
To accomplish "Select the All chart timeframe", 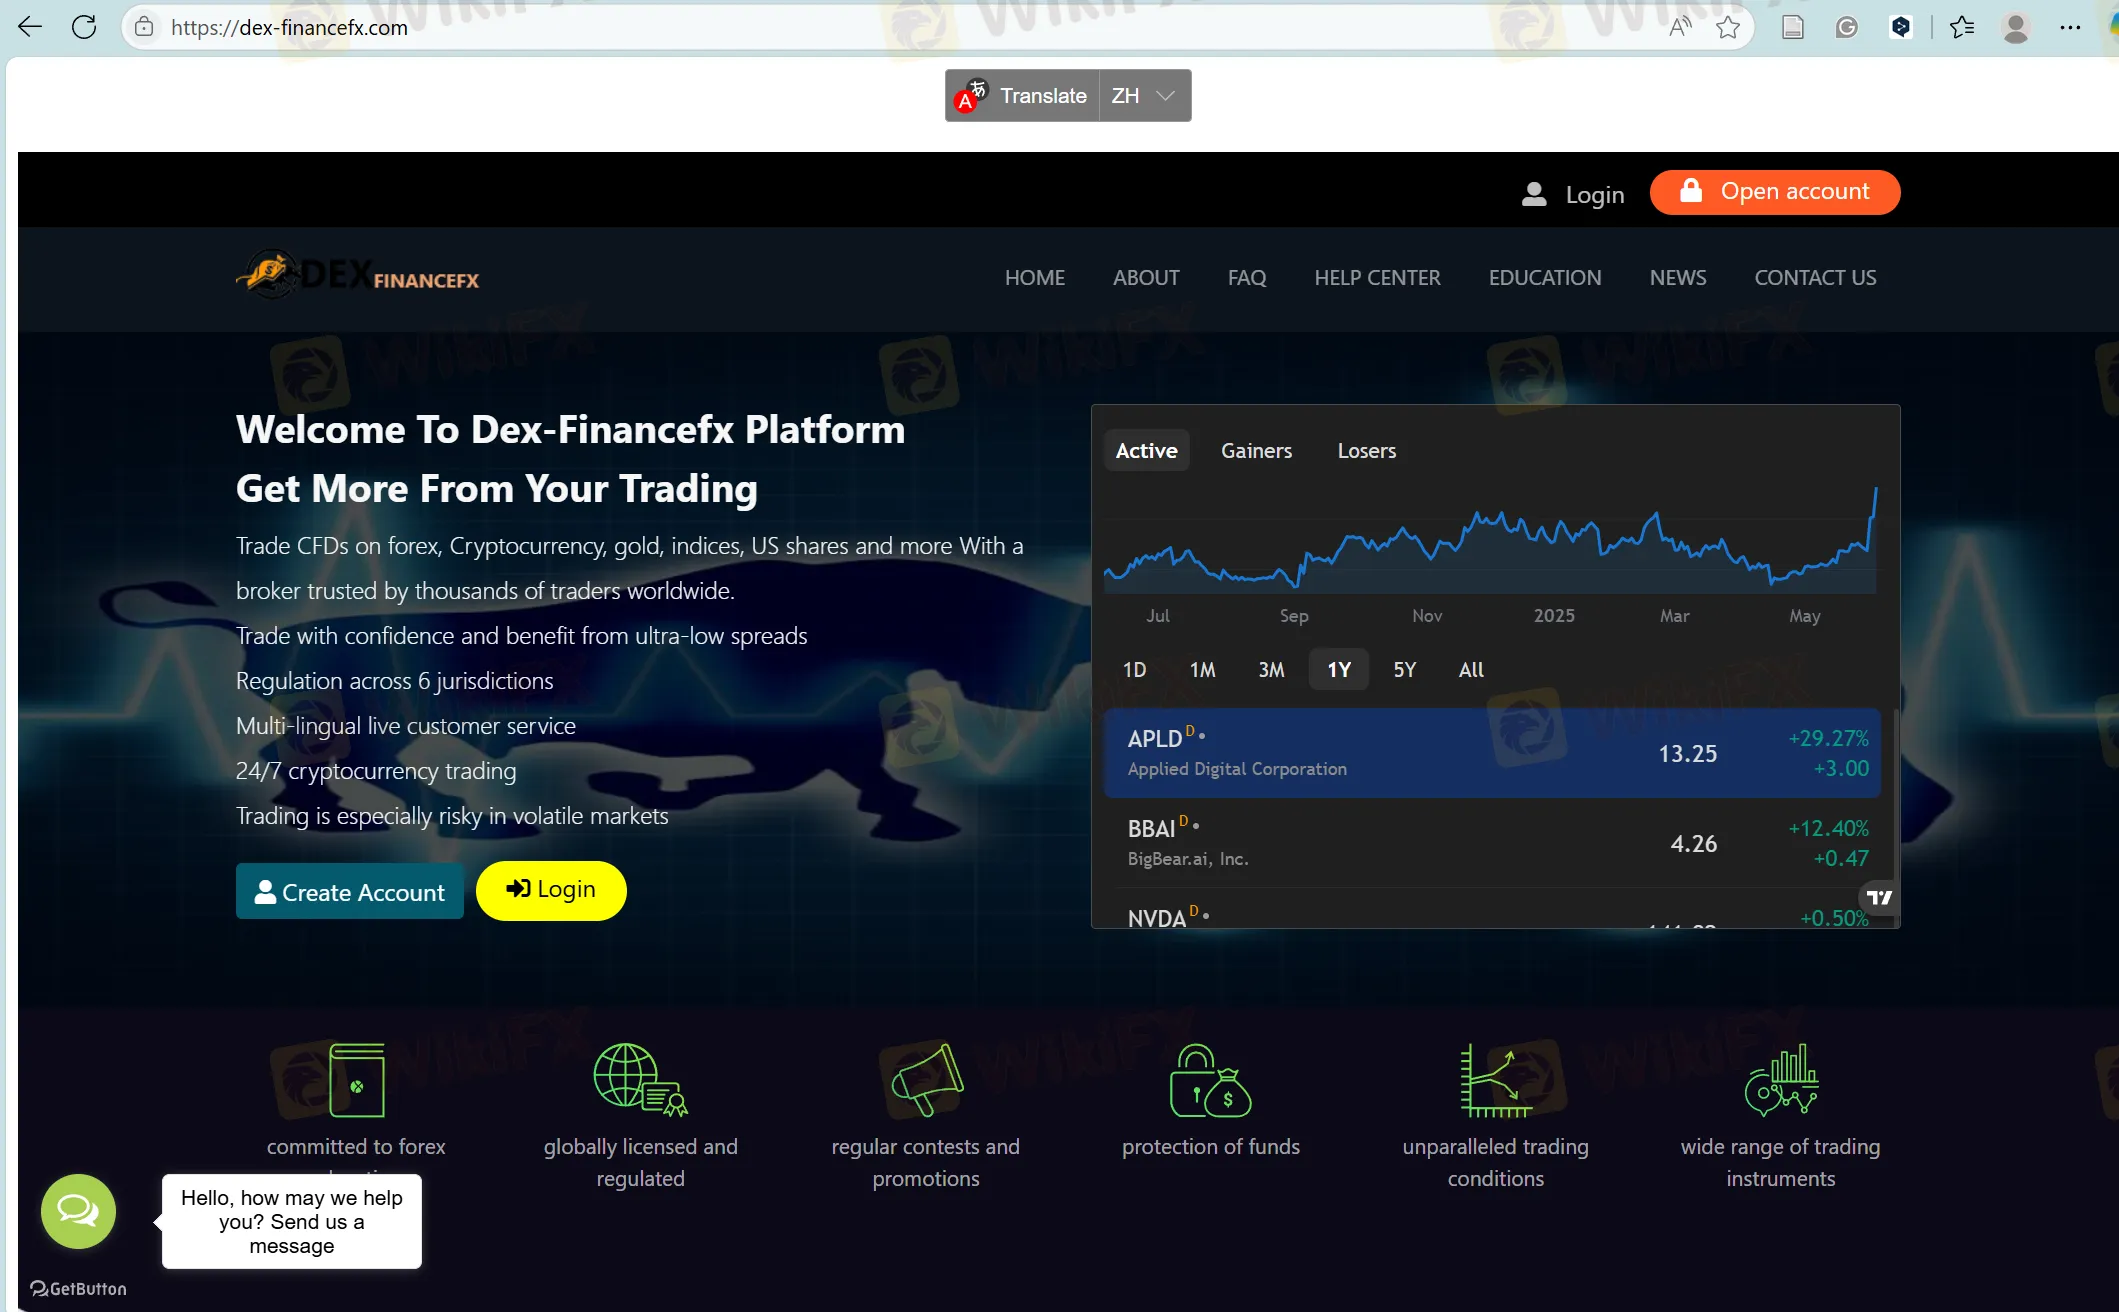I will tap(1470, 669).
